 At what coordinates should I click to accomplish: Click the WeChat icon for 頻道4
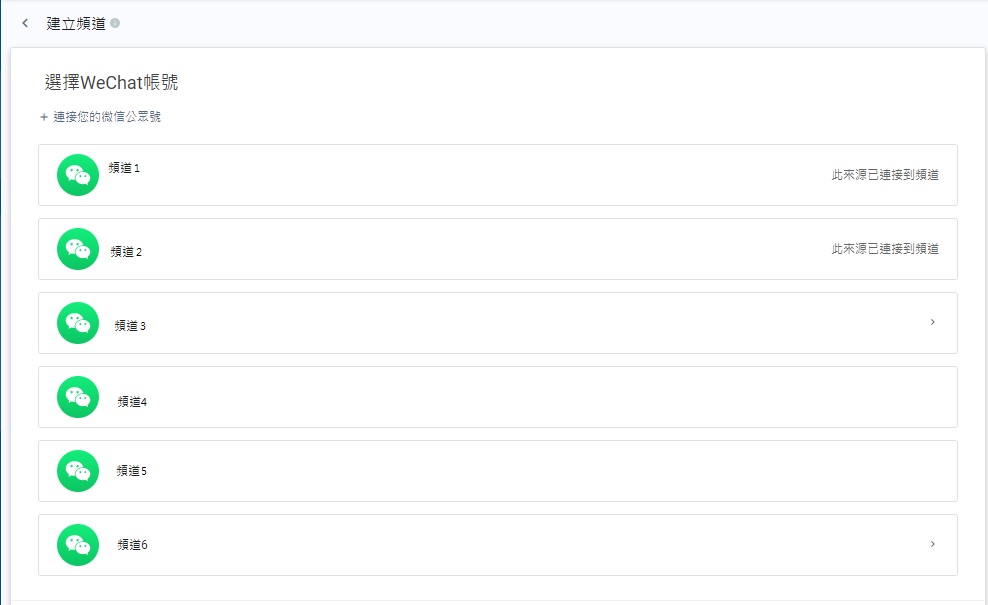(78, 397)
